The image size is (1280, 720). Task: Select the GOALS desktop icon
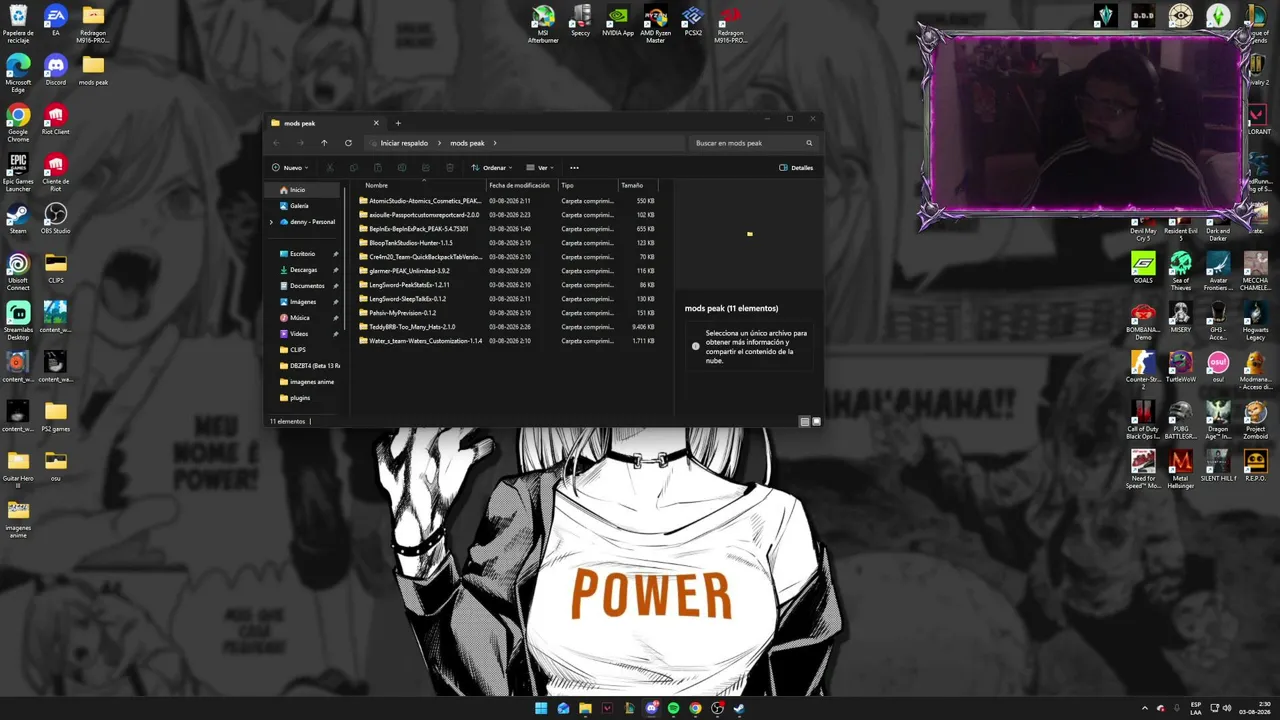1143,268
